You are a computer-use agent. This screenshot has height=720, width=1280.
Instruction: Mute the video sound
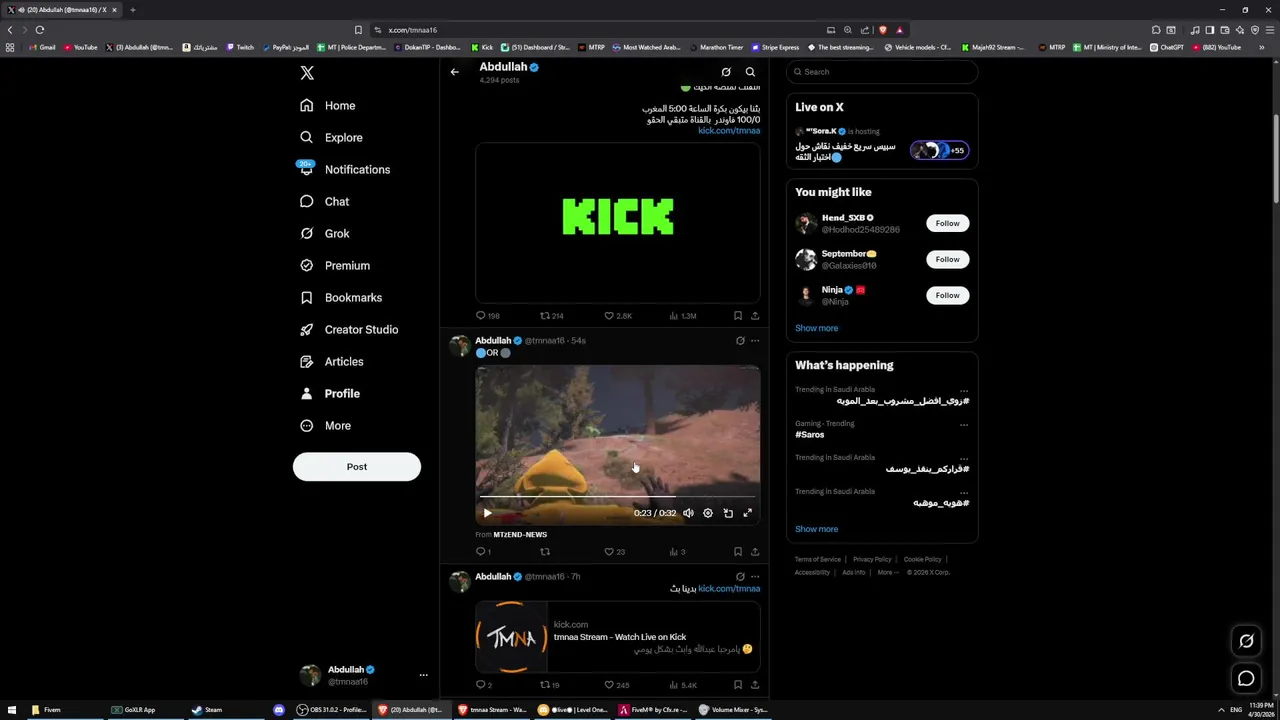pyautogui.click(x=688, y=513)
